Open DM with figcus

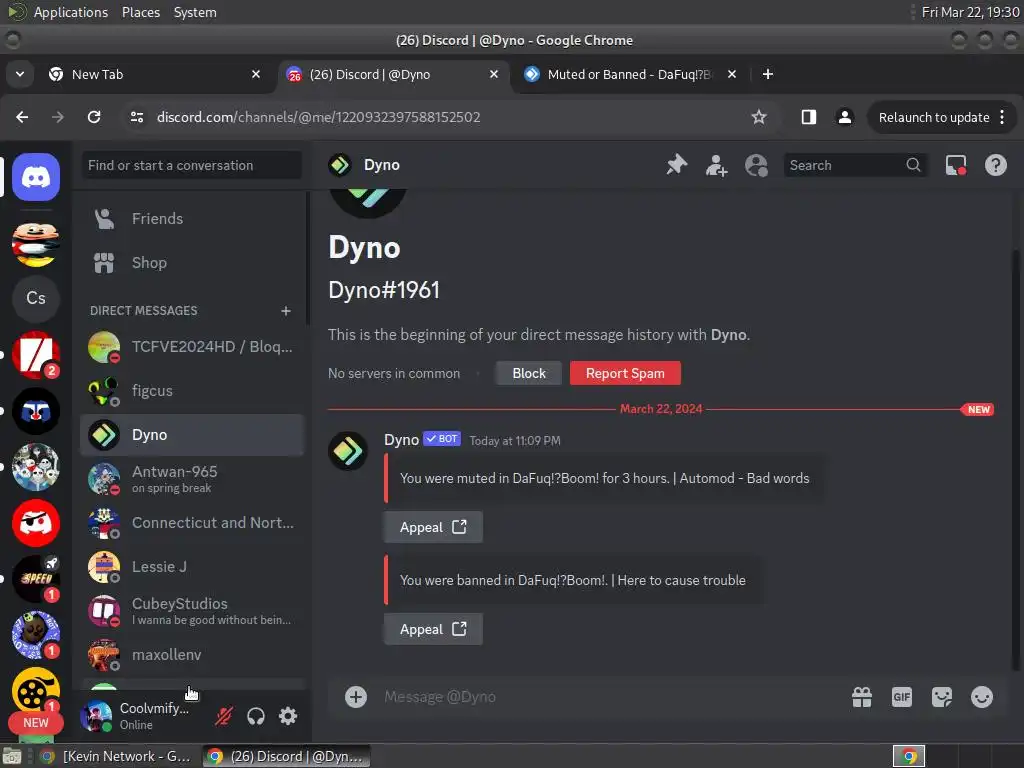[x=192, y=391]
